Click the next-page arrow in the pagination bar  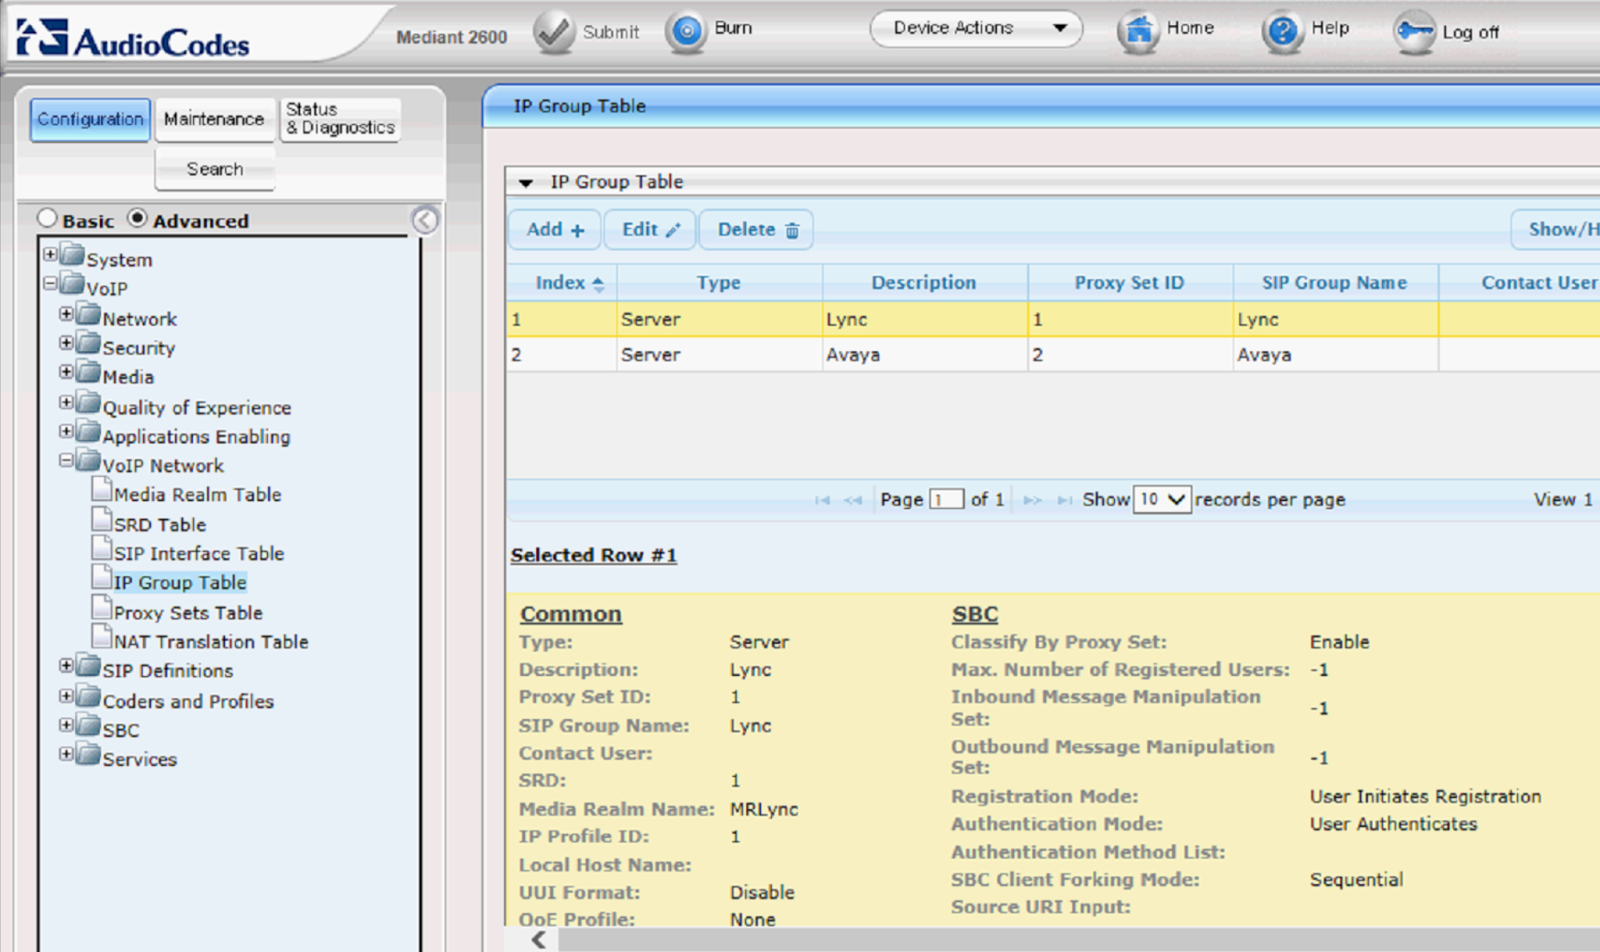(1032, 499)
